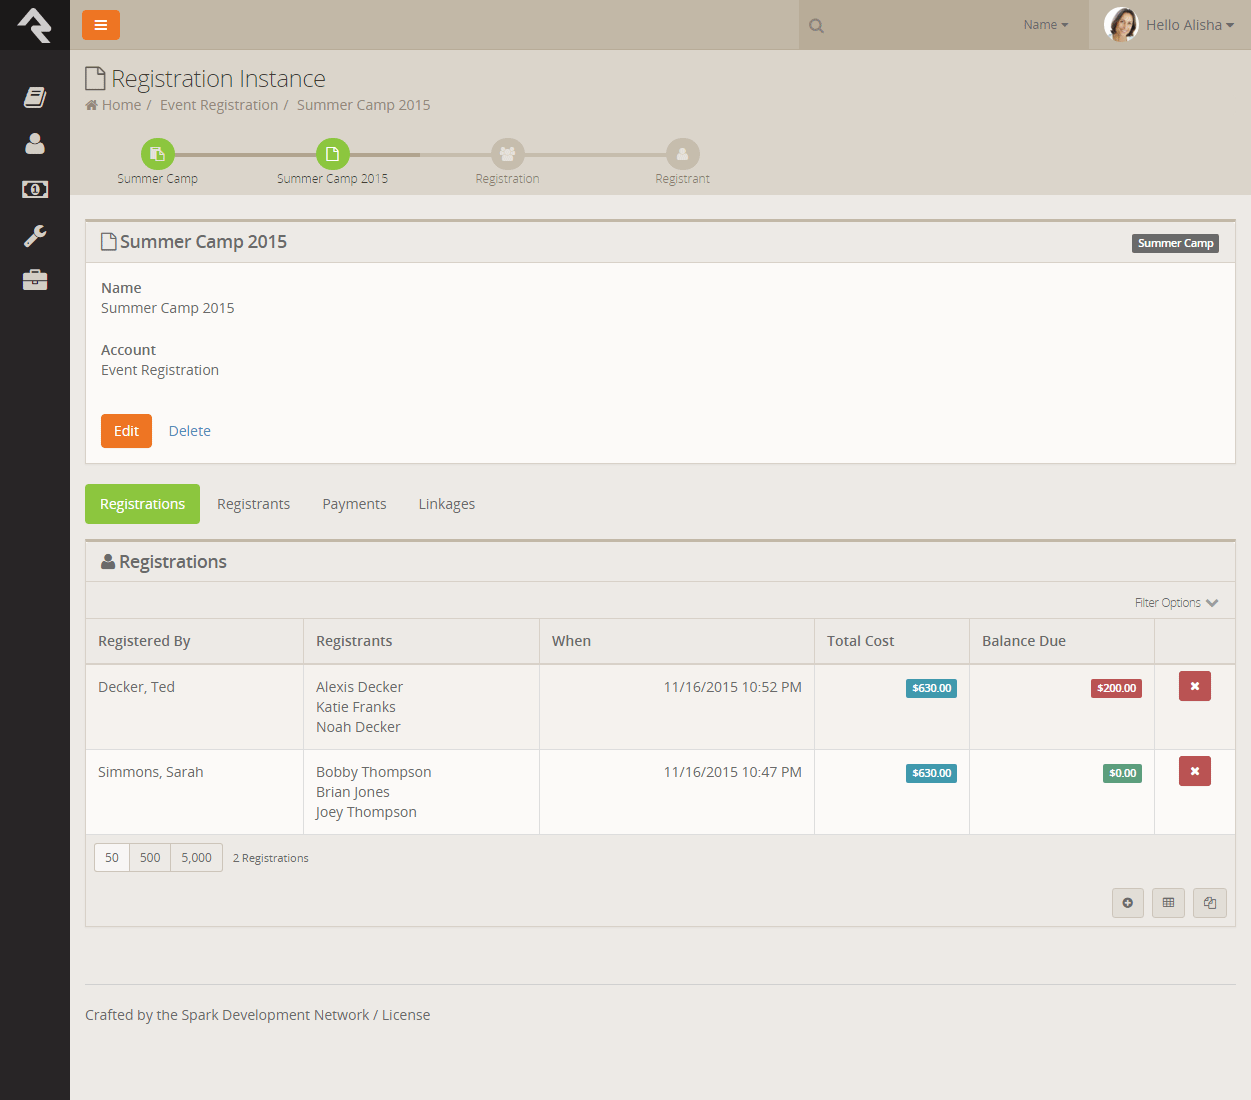Expand the Filter Options panel
1251x1100 pixels.
(1176, 603)
